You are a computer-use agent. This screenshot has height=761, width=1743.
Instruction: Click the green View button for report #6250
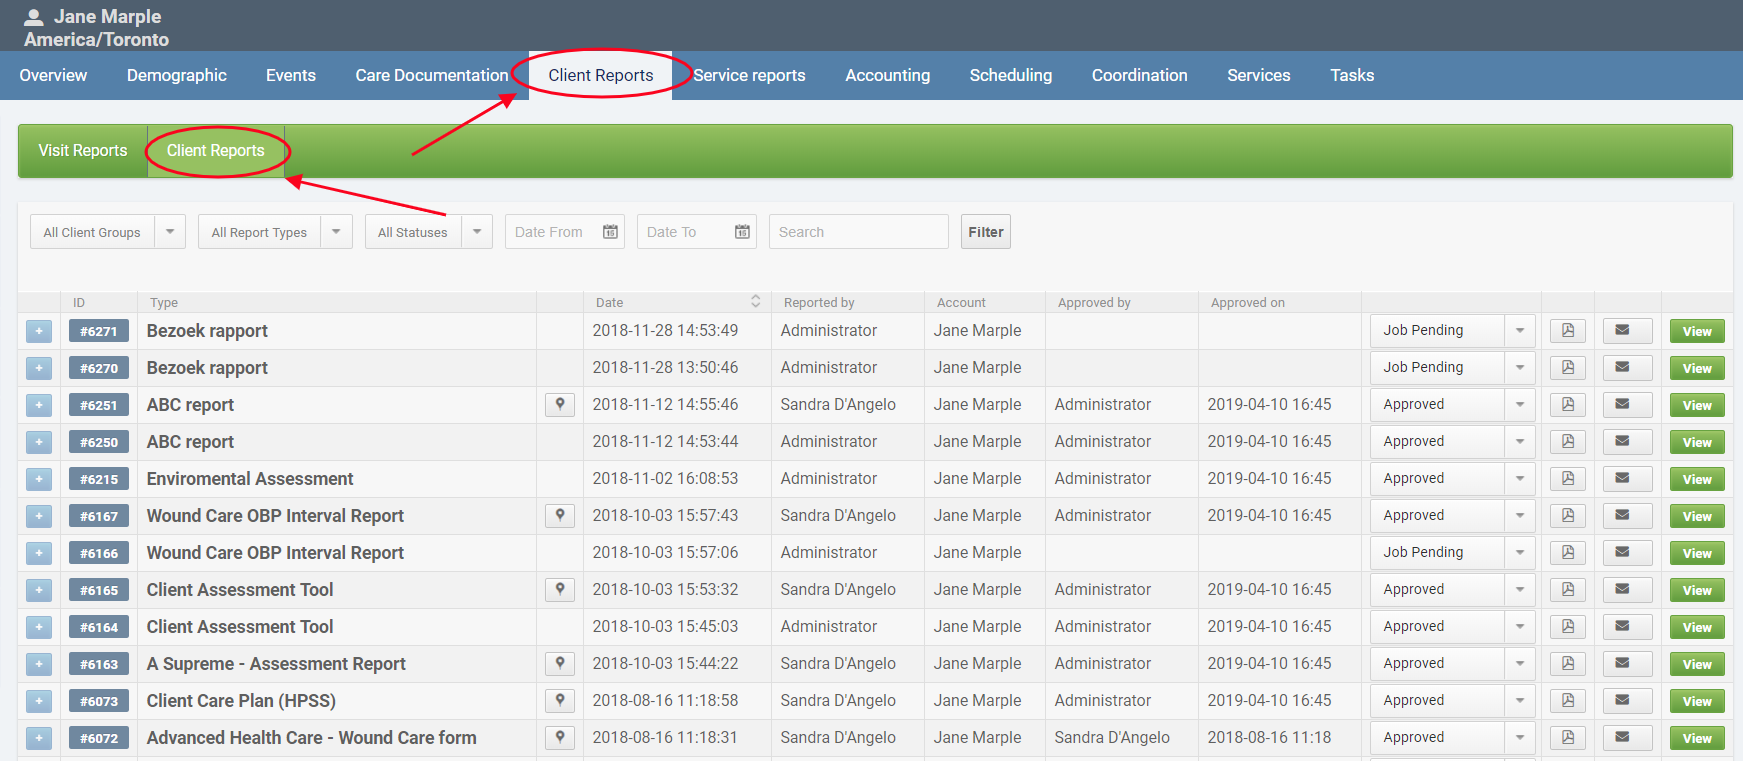tap(1696, 442)
